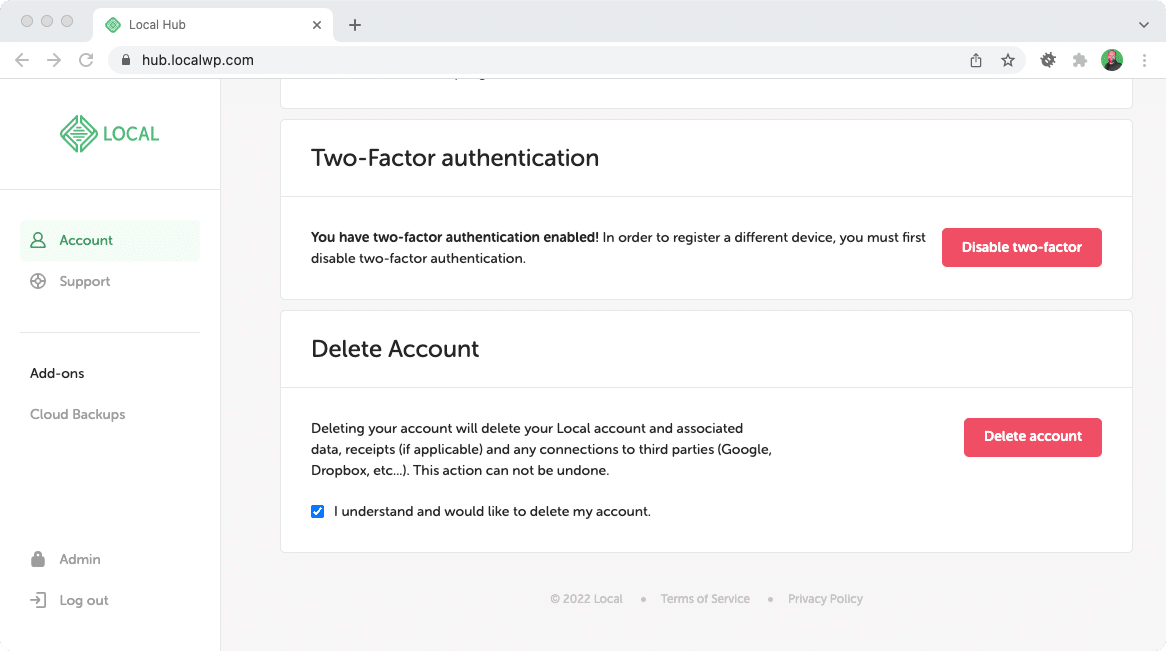Select the Account person icon in sidebar

[x=38, y=240]
